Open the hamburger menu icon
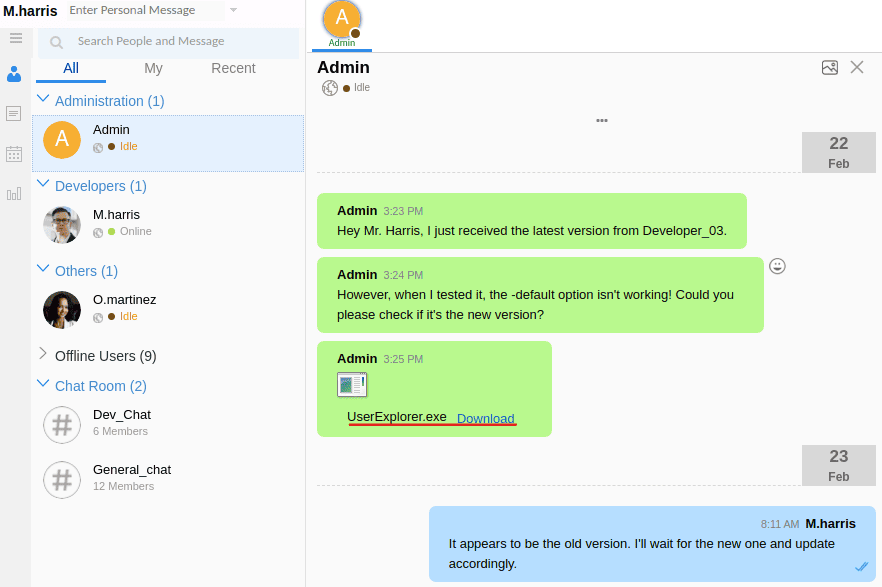The image size is (882, 587). [x=15, y=38]
